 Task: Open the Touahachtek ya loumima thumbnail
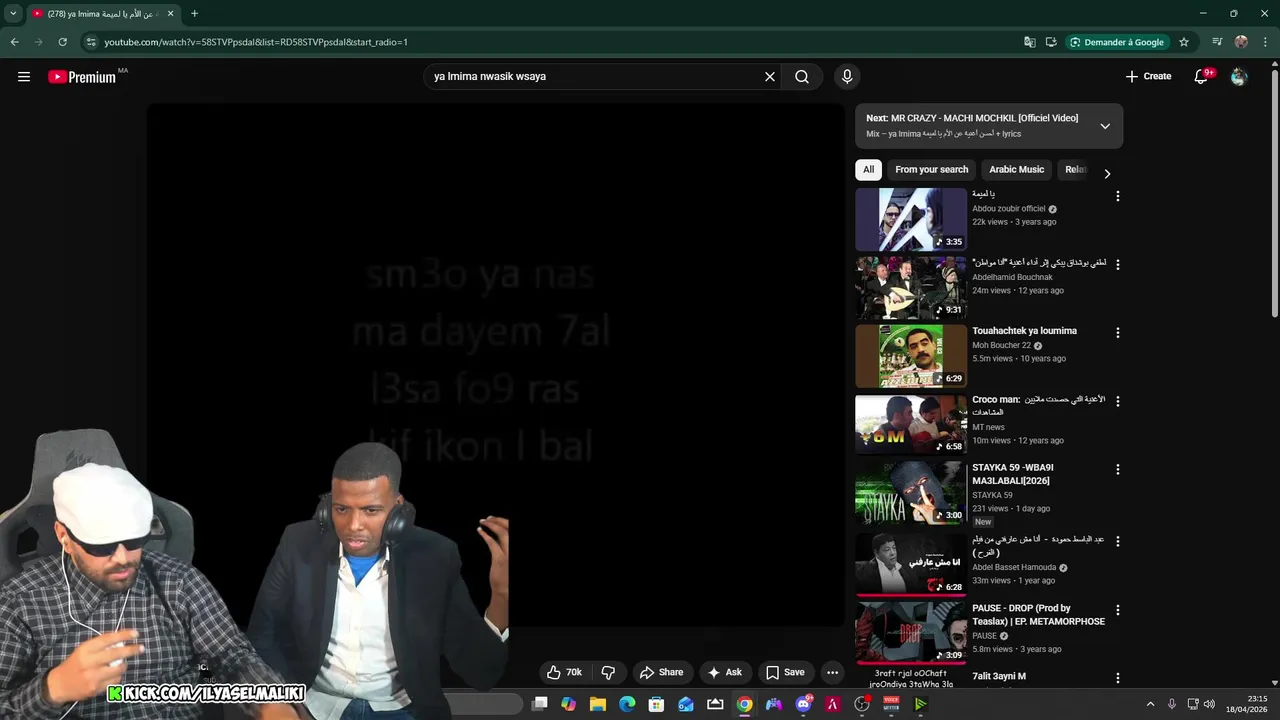pos(911,355)
